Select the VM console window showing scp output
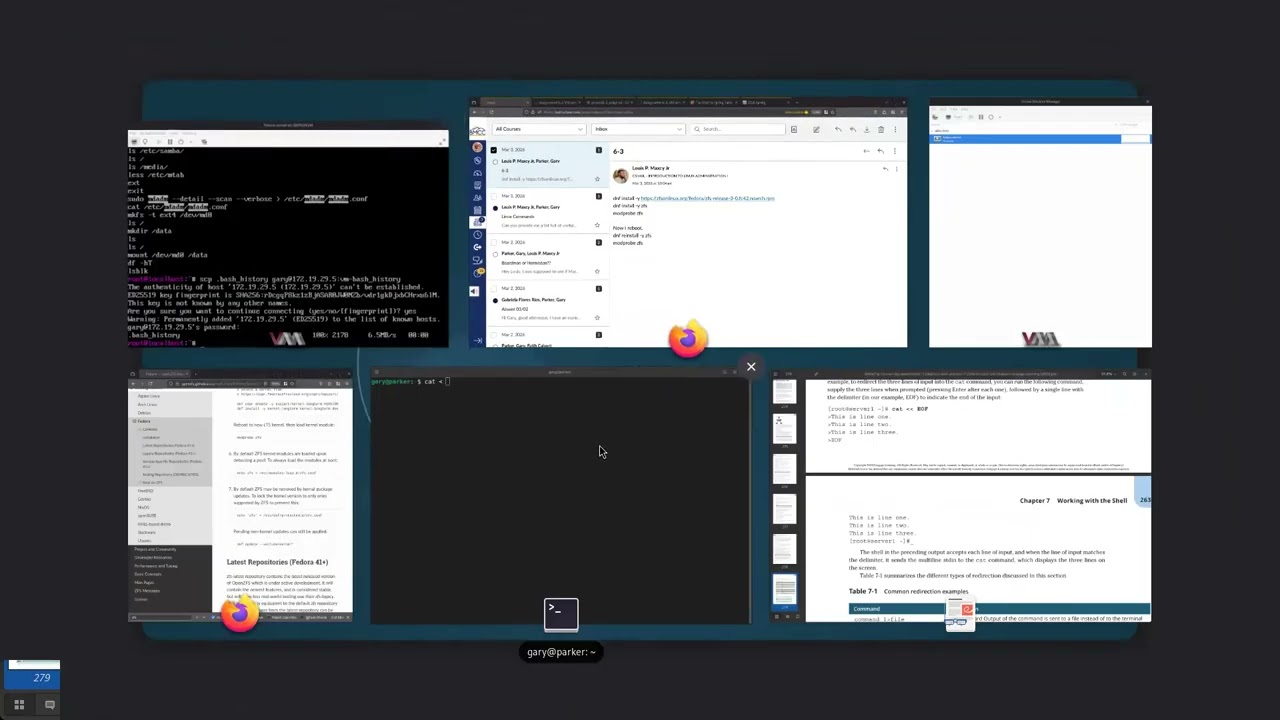 click(x=288, y=235)
